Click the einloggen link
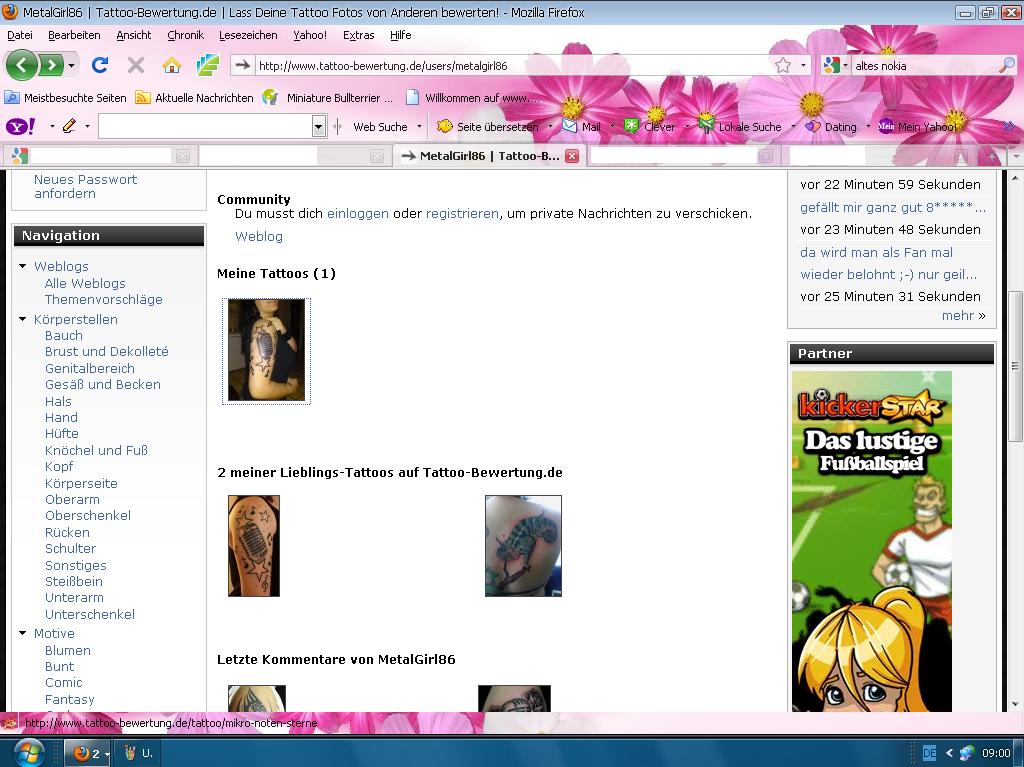 (x=357, y=213)
